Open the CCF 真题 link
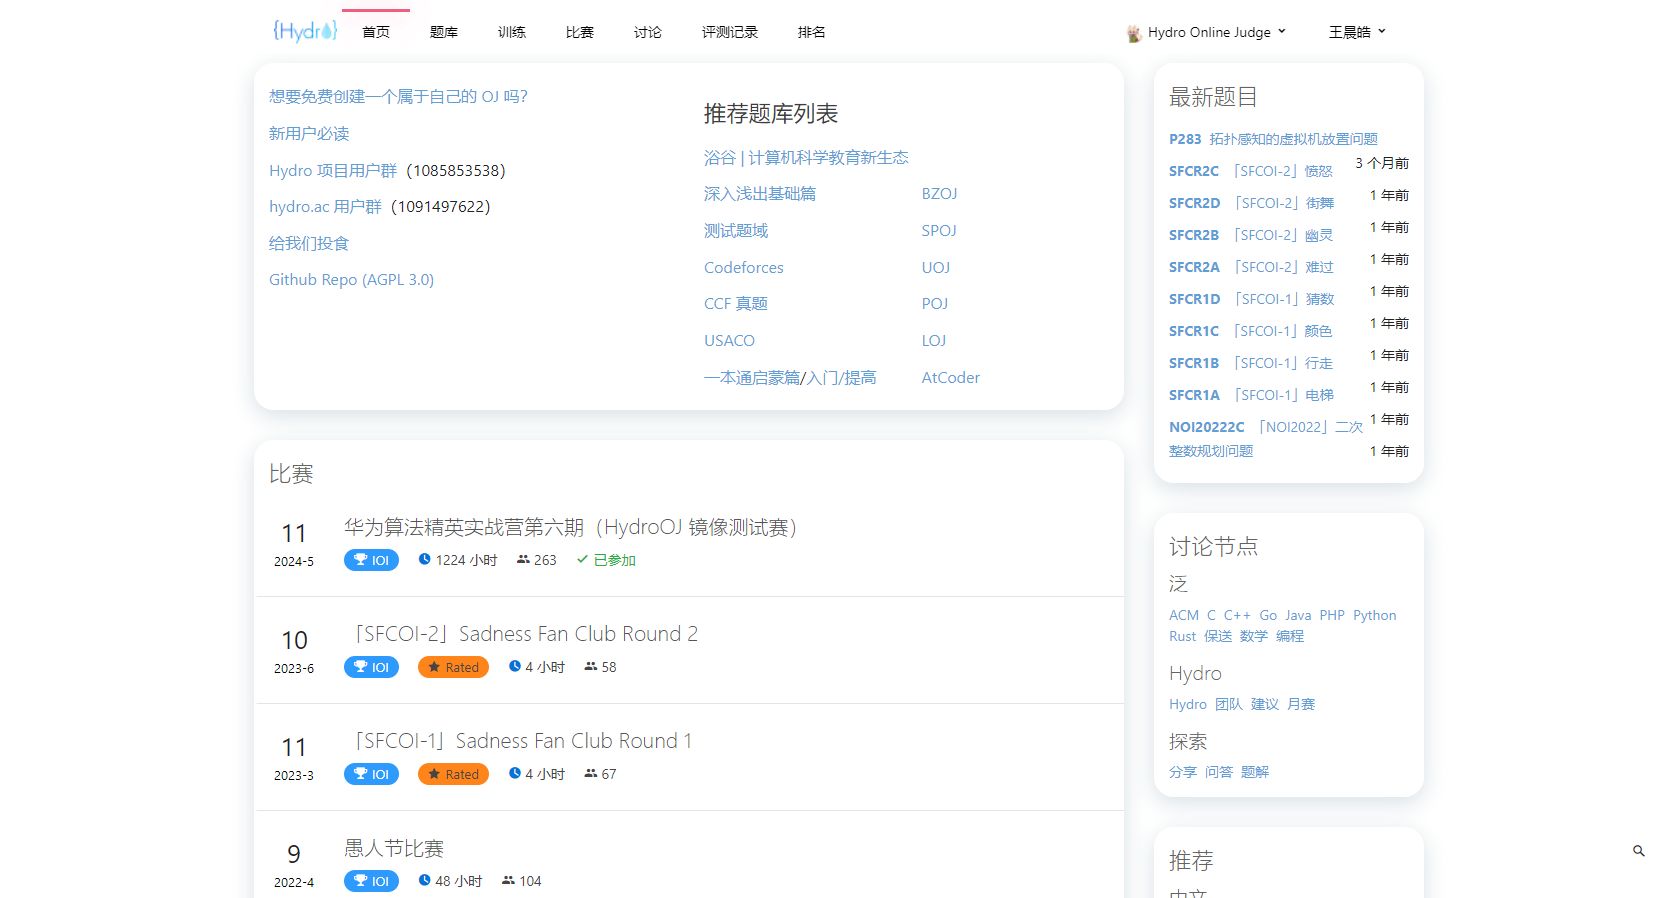Screen dimensions: 1669x898 click(736, 304)
